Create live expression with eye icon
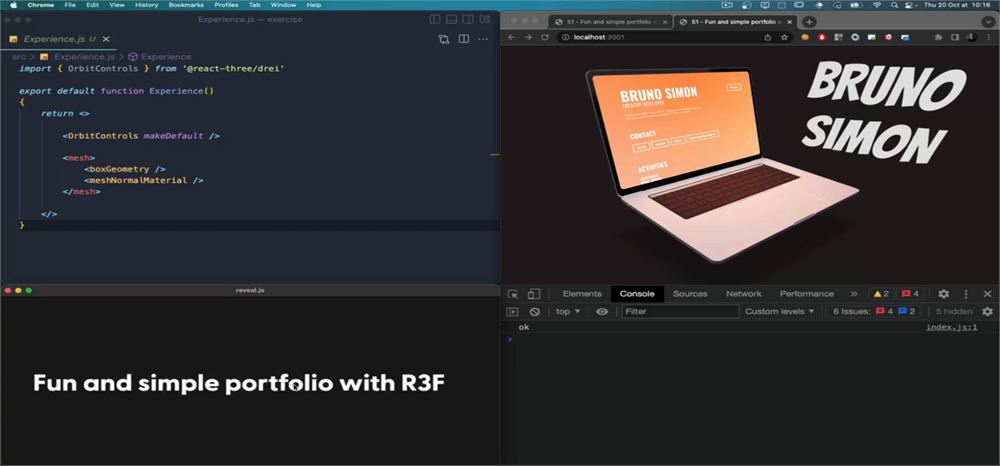1000x466 pixels. [601, 312]
